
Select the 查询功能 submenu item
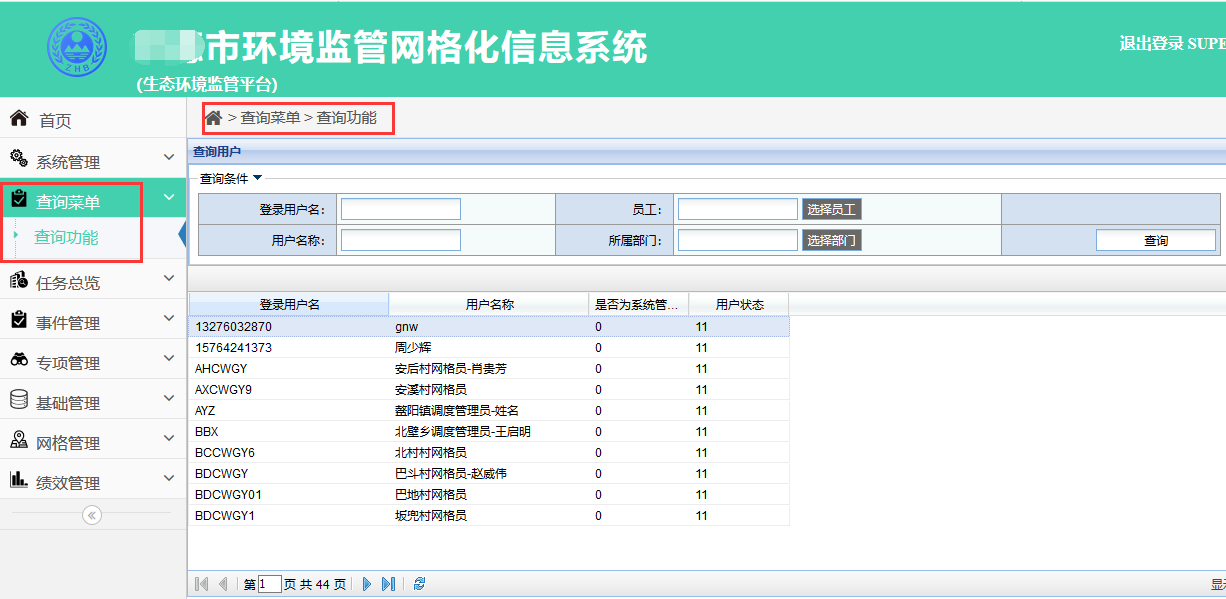(x=66, y=237)
